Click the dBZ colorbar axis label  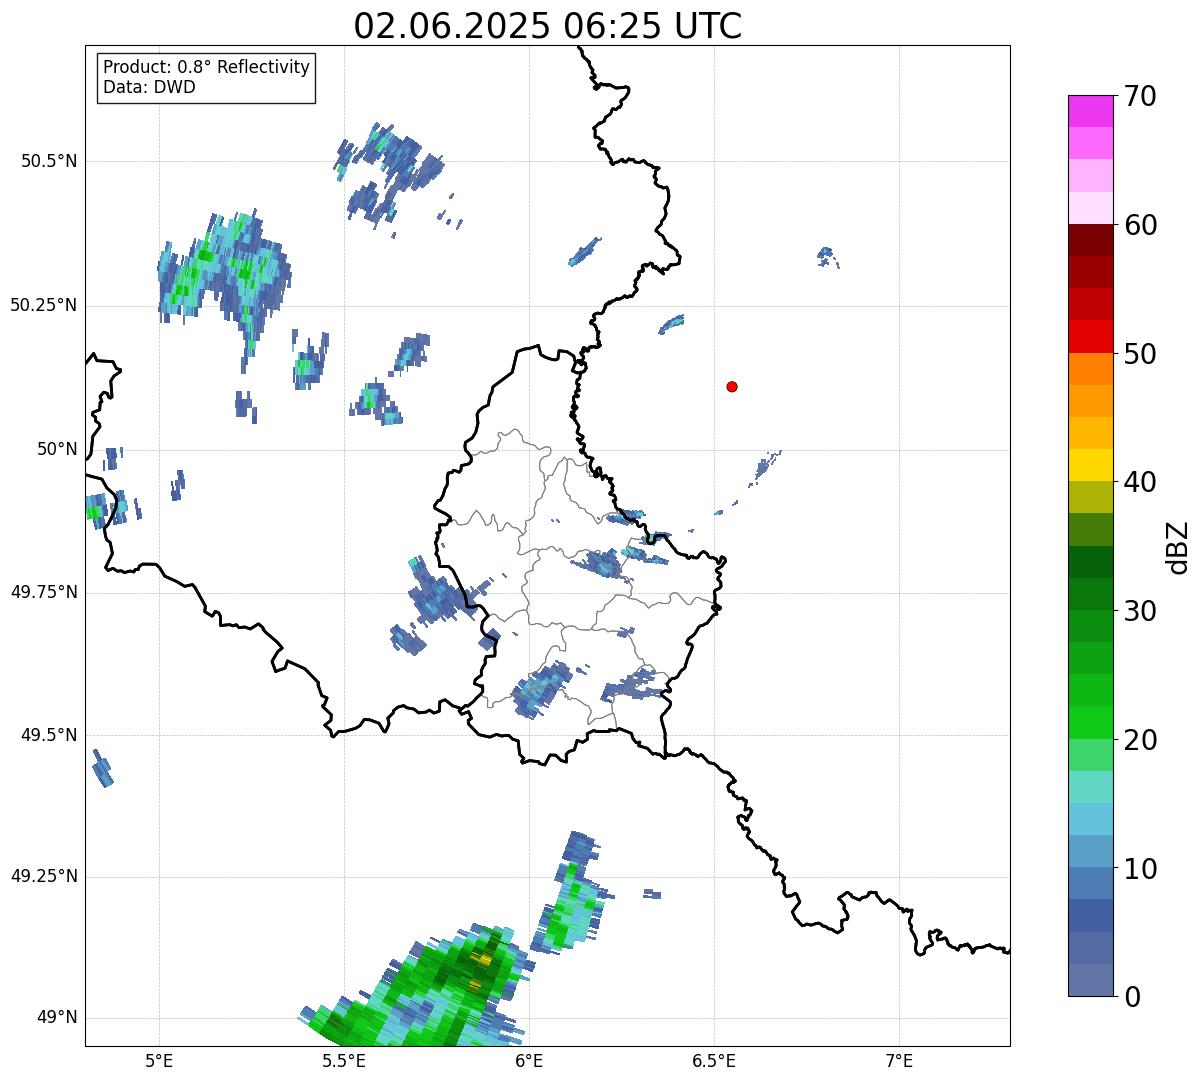tap(1178, 546)
